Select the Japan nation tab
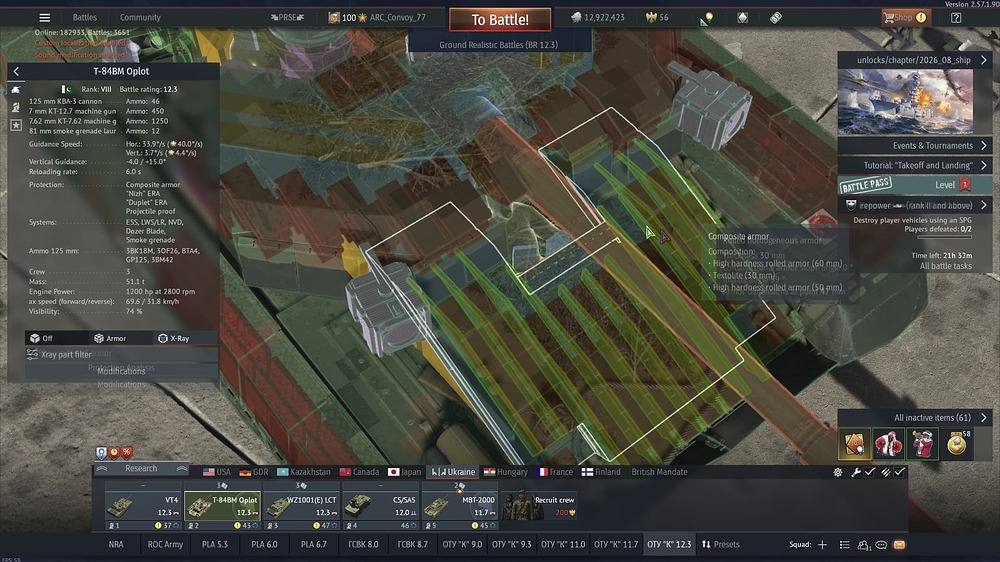 [404, 472]
